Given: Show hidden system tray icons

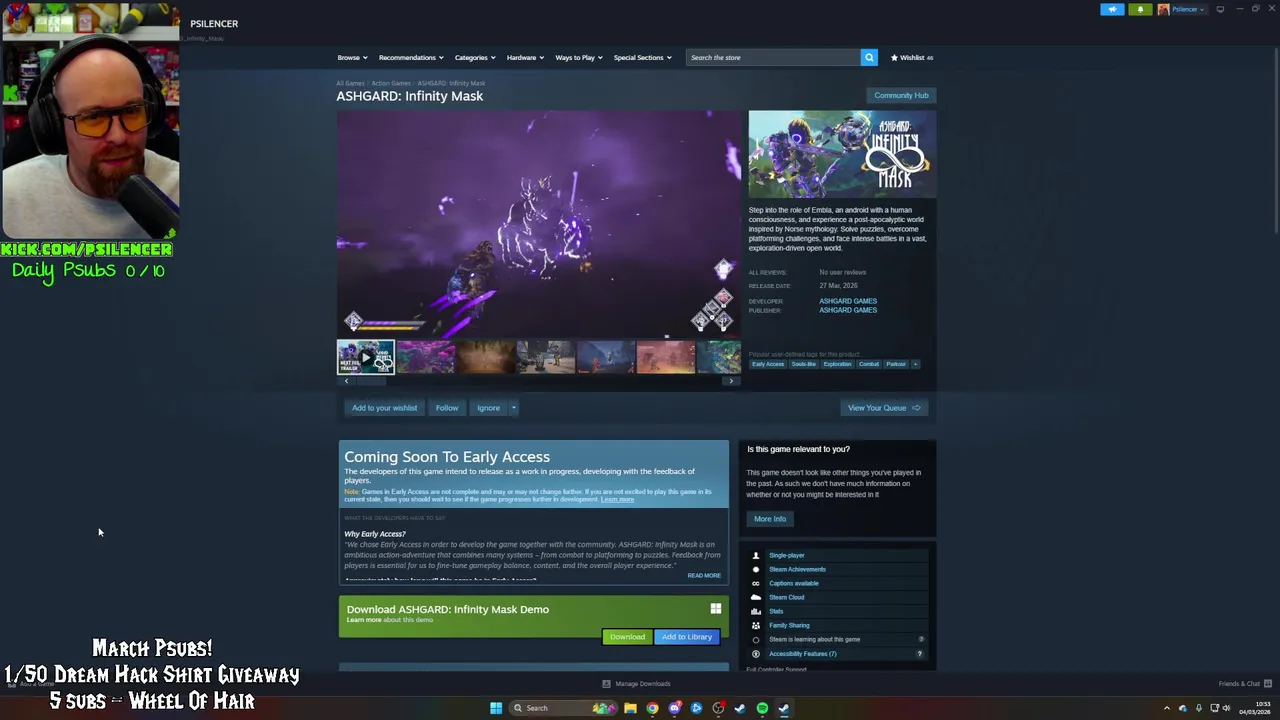Looking at the screenshot, I should point(1166,708).
